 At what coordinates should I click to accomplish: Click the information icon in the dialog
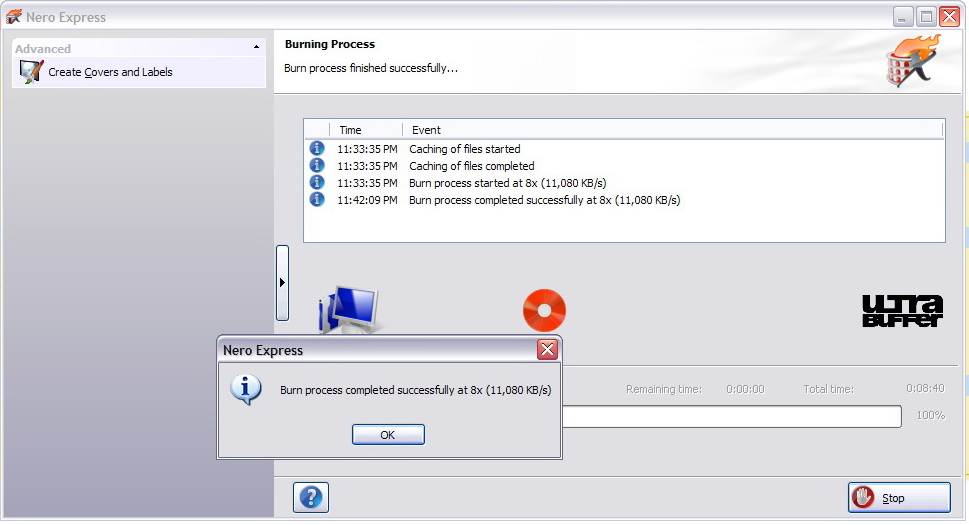coord(246,390)
